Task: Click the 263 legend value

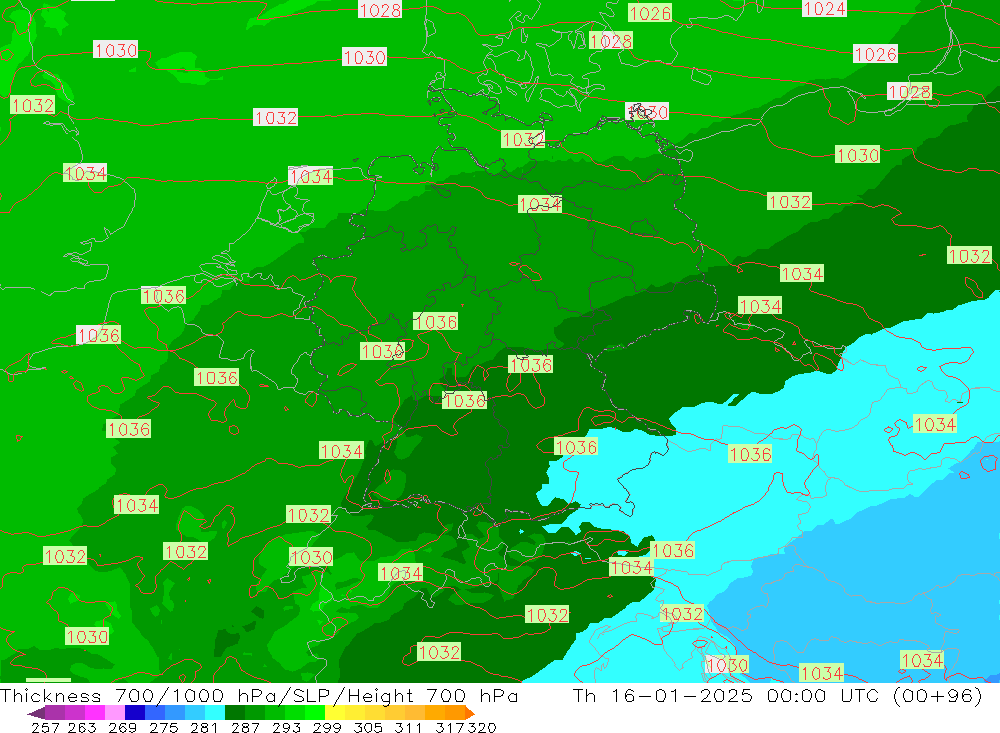Action: 82,727
